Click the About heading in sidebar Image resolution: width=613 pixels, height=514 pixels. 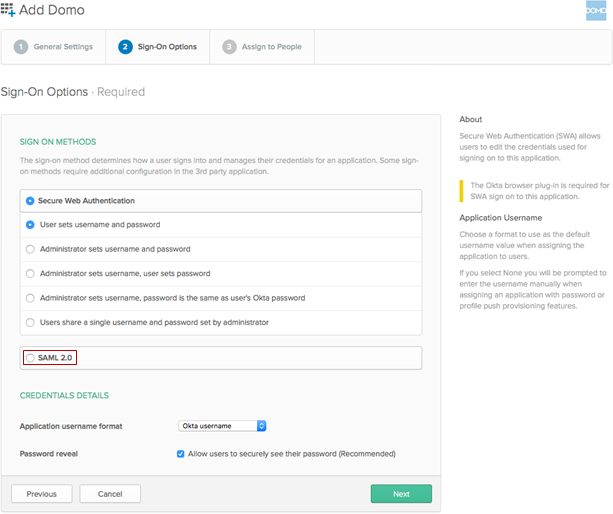click(471, 119)
